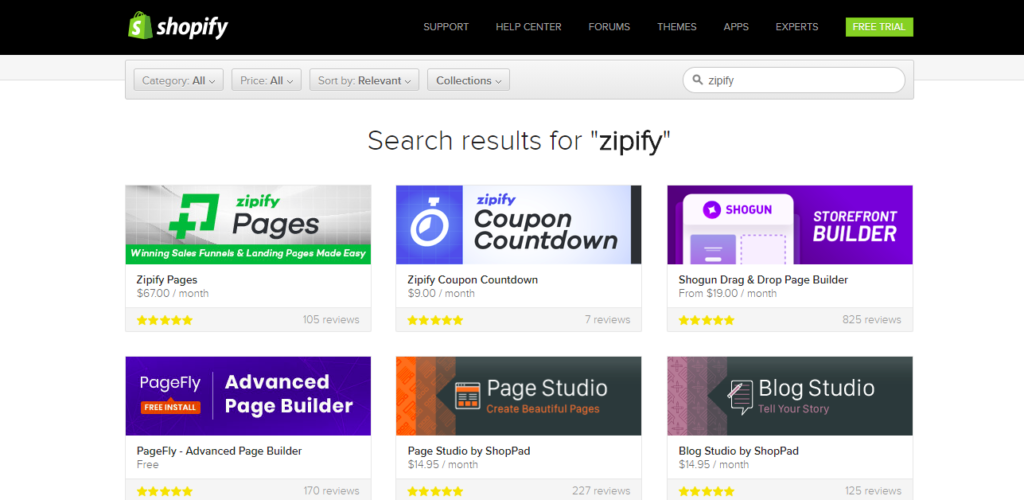1024x500 pixels.
Task: Open the Shogun Storefront Builder banner
Action: (790, 225)
